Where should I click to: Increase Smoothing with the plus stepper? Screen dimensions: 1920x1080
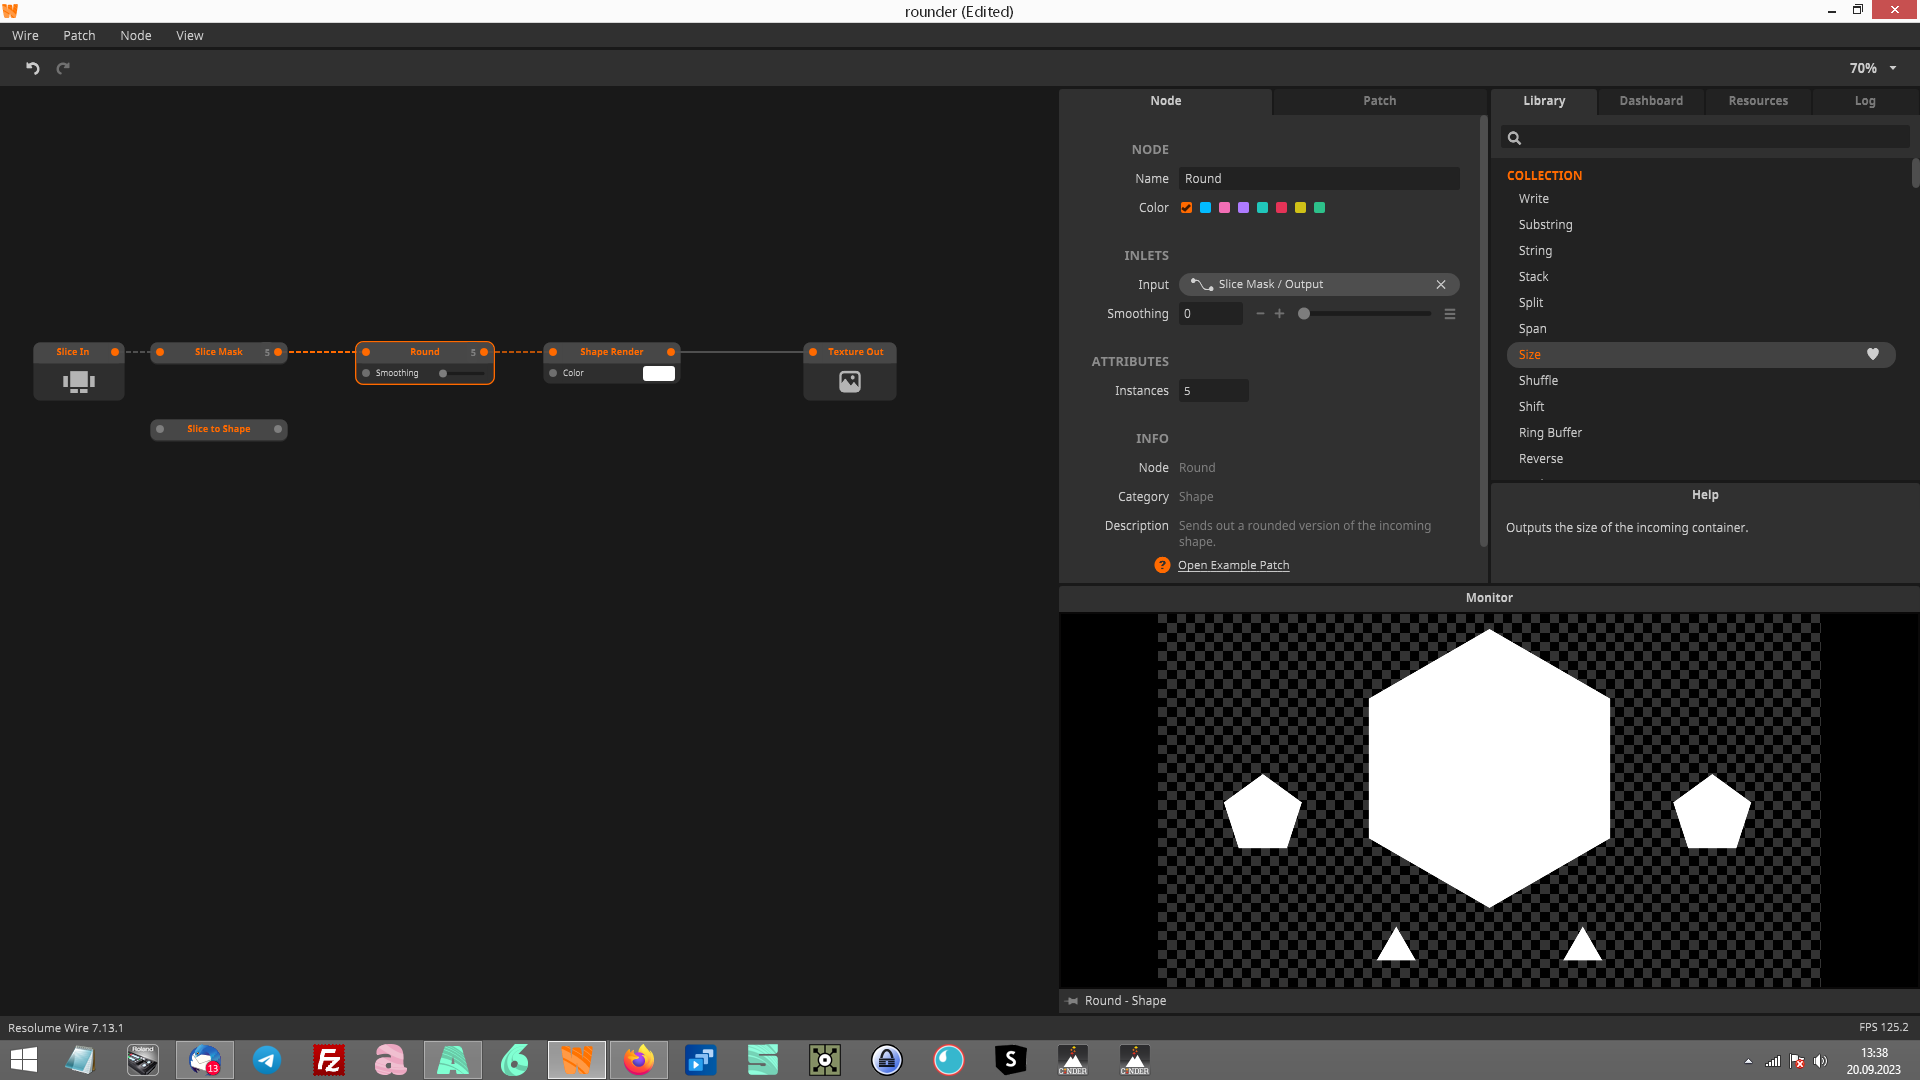[x=1279, y=314]
